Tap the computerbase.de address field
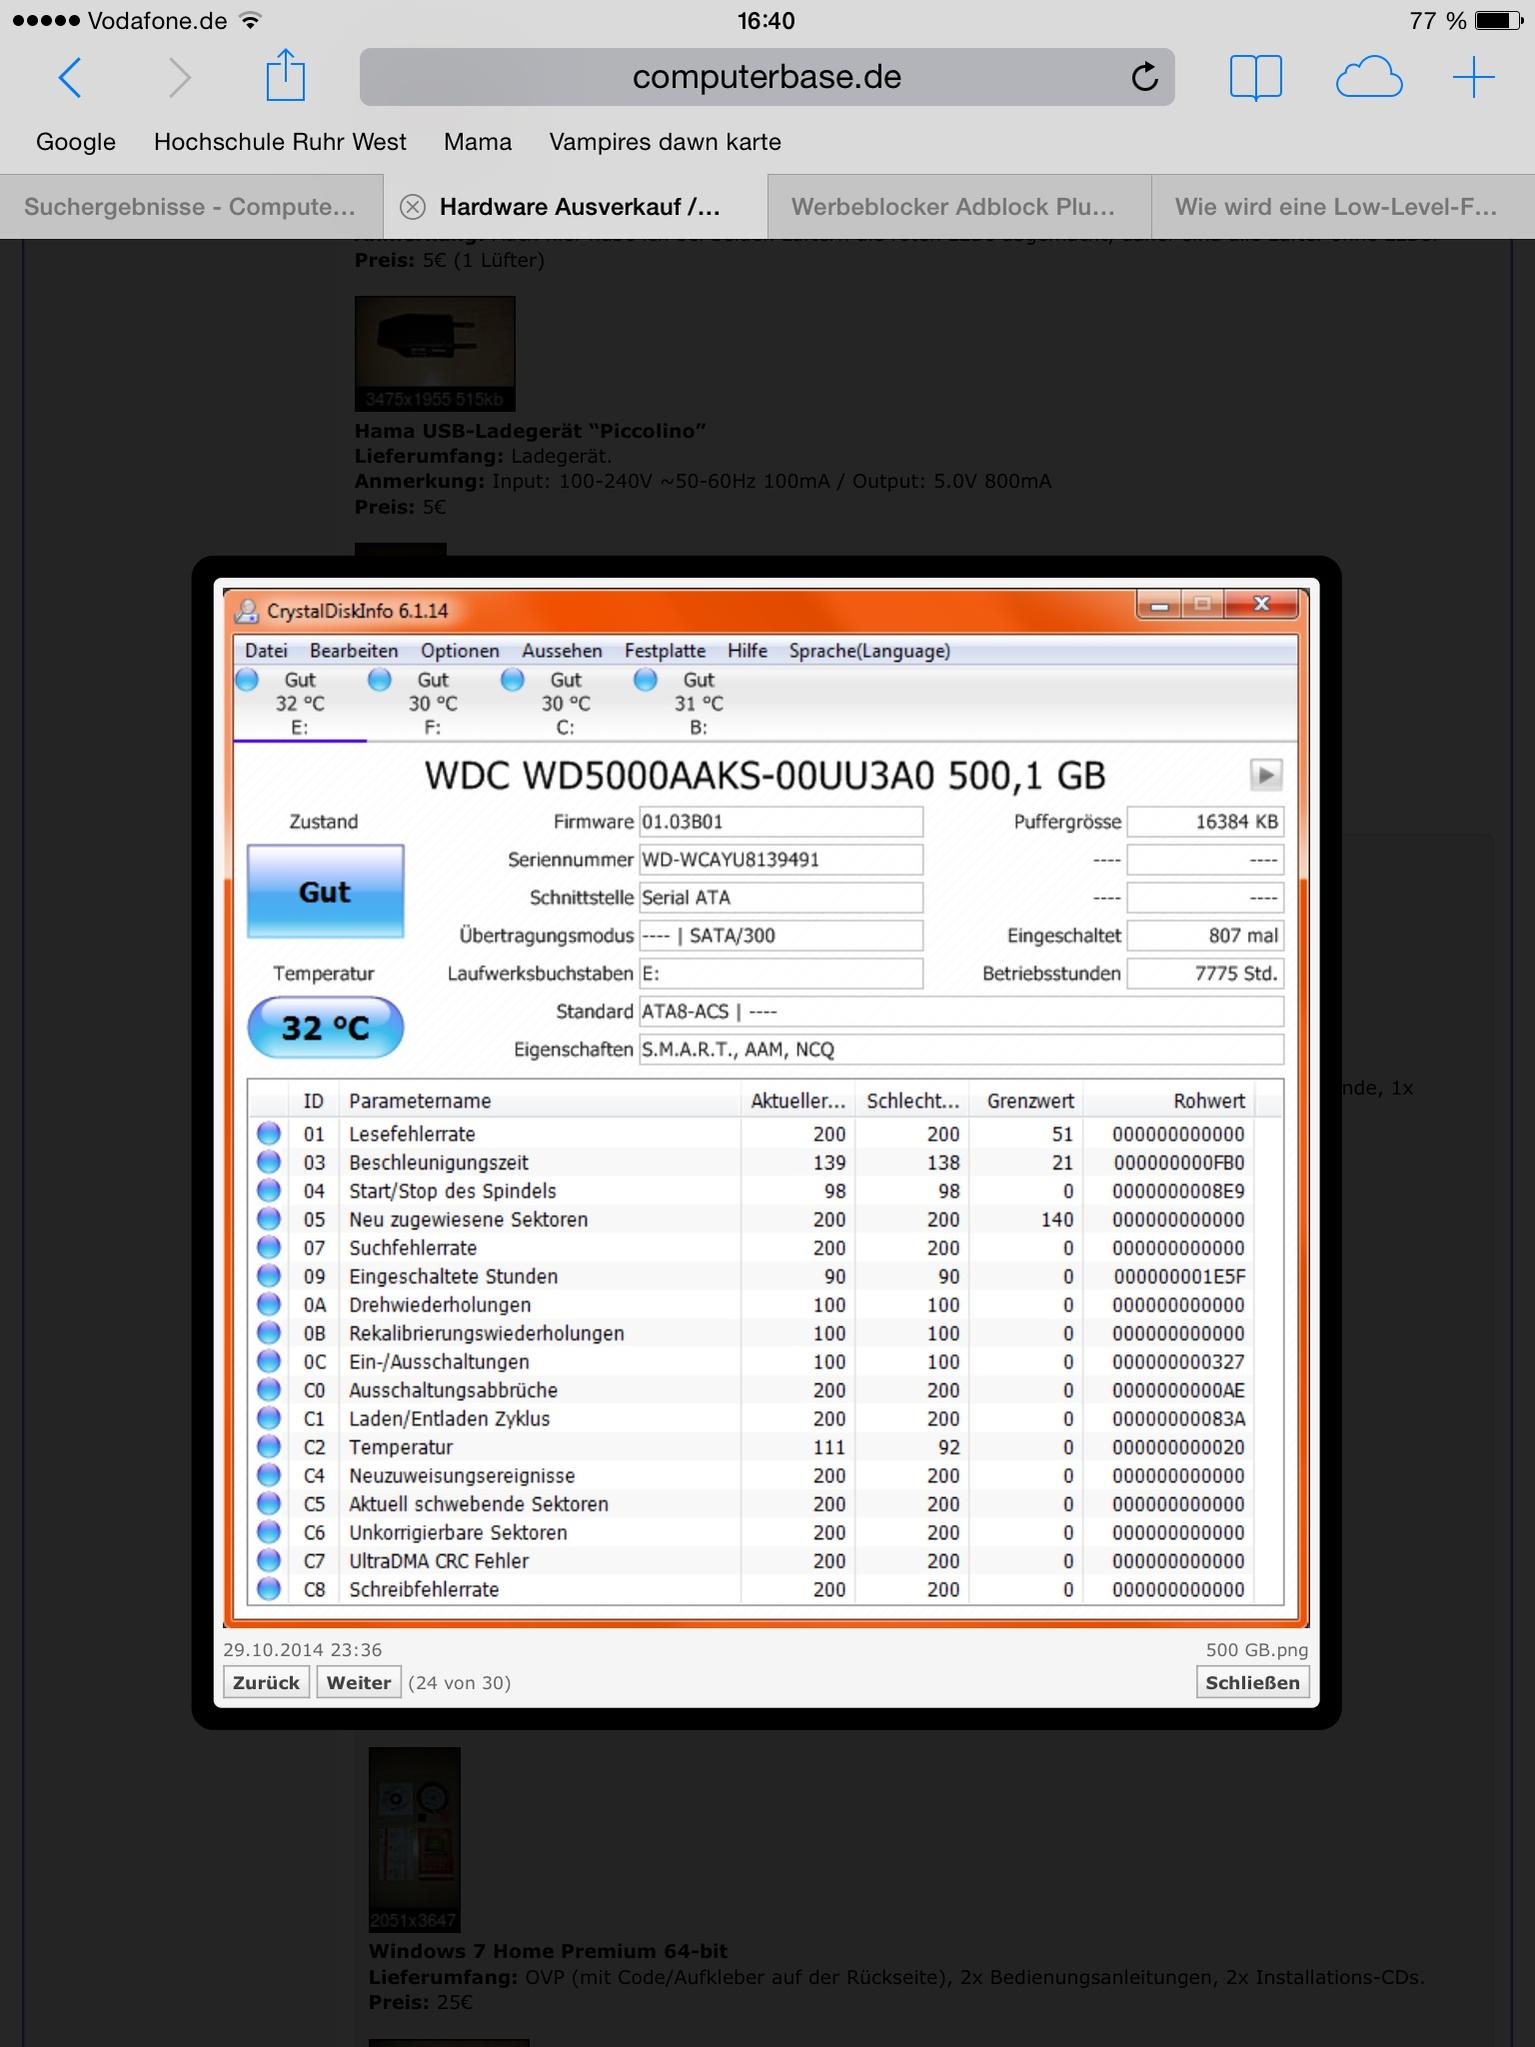 coord(767,77)
